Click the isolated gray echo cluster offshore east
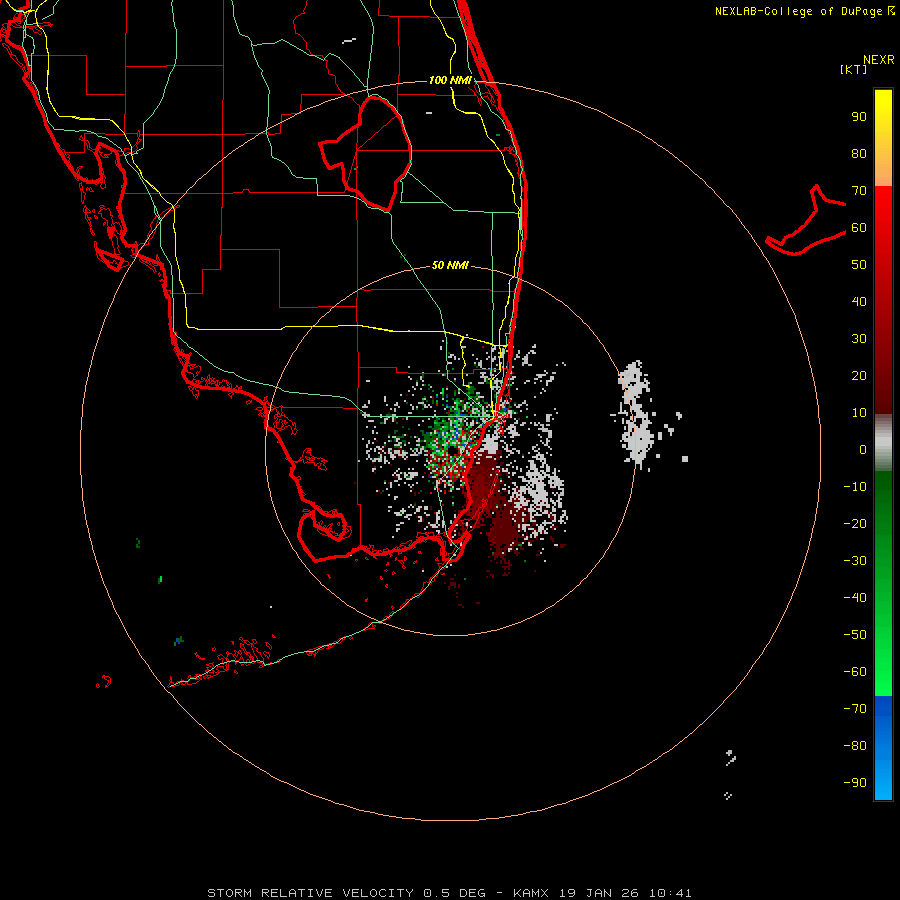The image size is (900, 900). [637, 413]
